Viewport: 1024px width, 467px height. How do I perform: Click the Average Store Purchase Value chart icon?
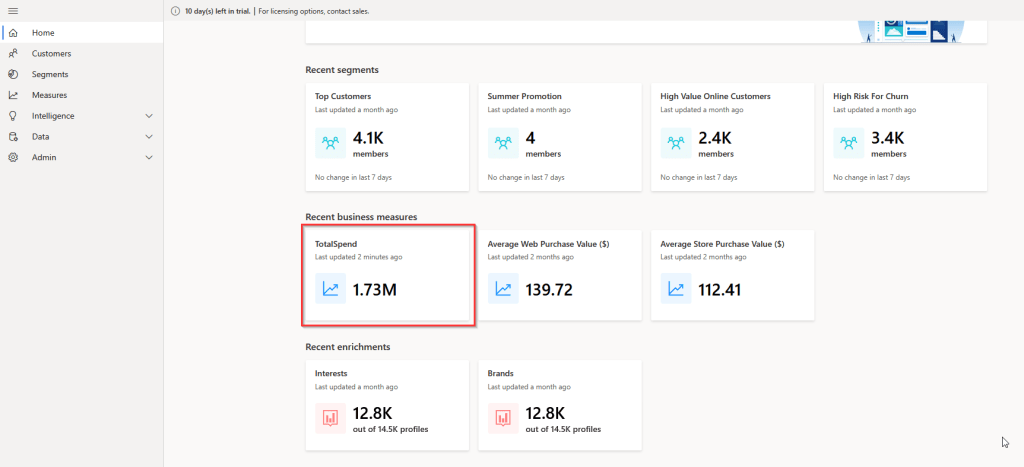(677, 289)
